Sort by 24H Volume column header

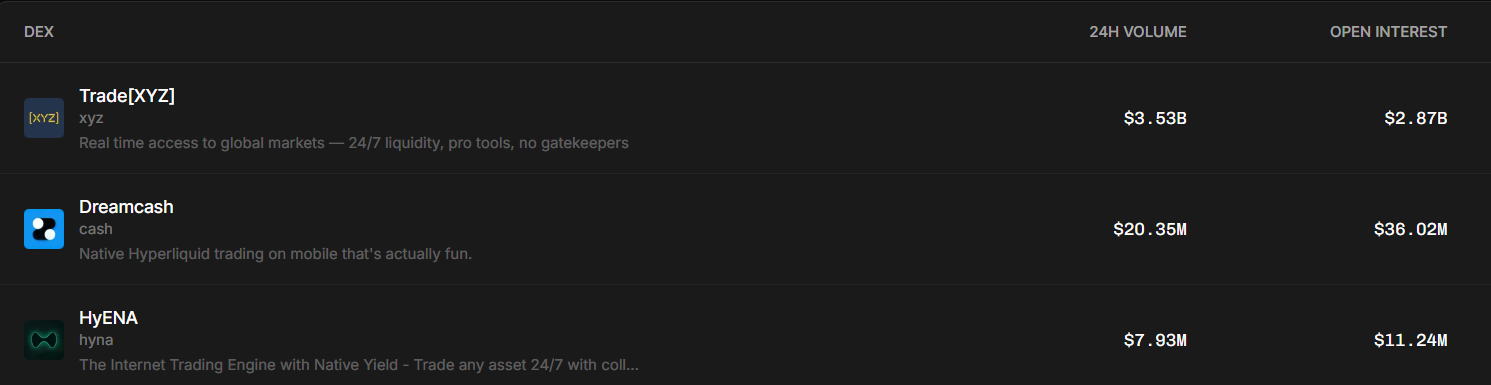coord(1138,32)
